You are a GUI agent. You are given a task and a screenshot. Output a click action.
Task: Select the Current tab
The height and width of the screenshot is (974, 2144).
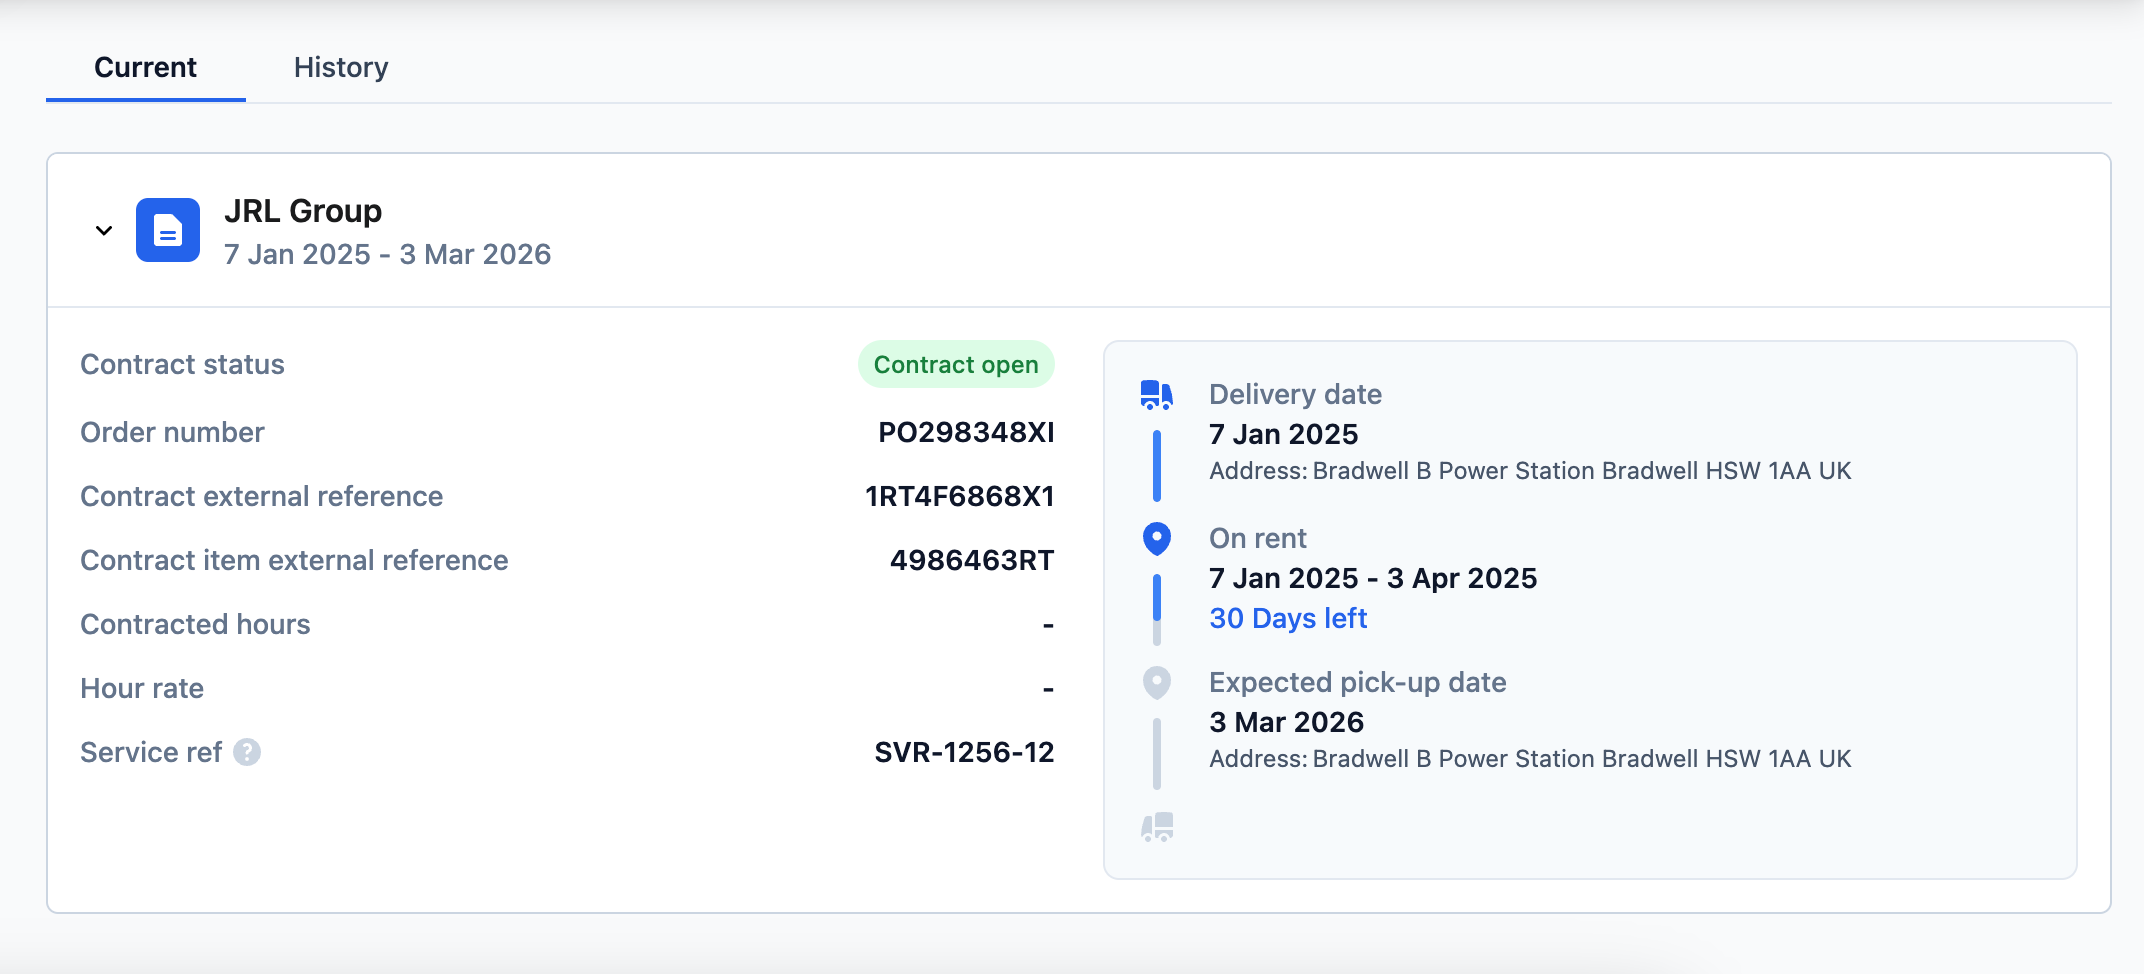tap(145, 67)
